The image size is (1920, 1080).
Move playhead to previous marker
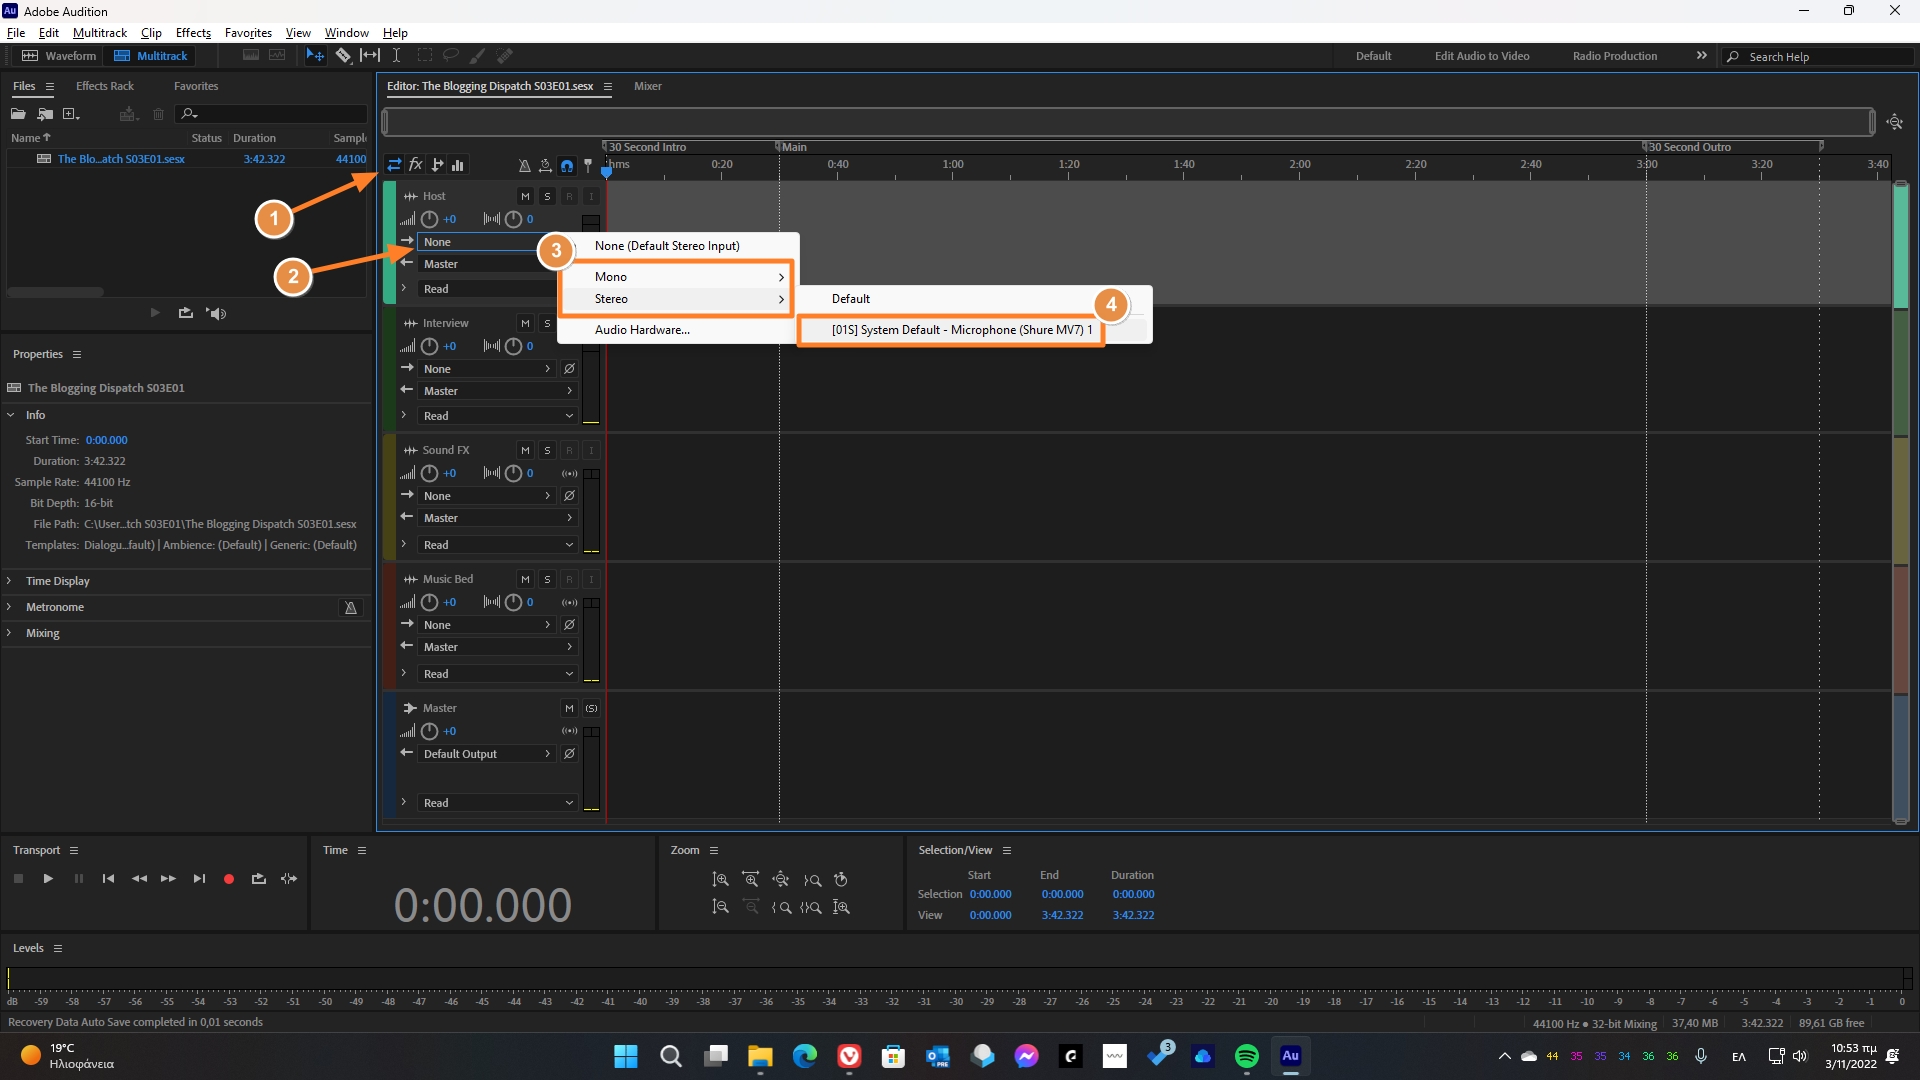[x=108, y=879]
